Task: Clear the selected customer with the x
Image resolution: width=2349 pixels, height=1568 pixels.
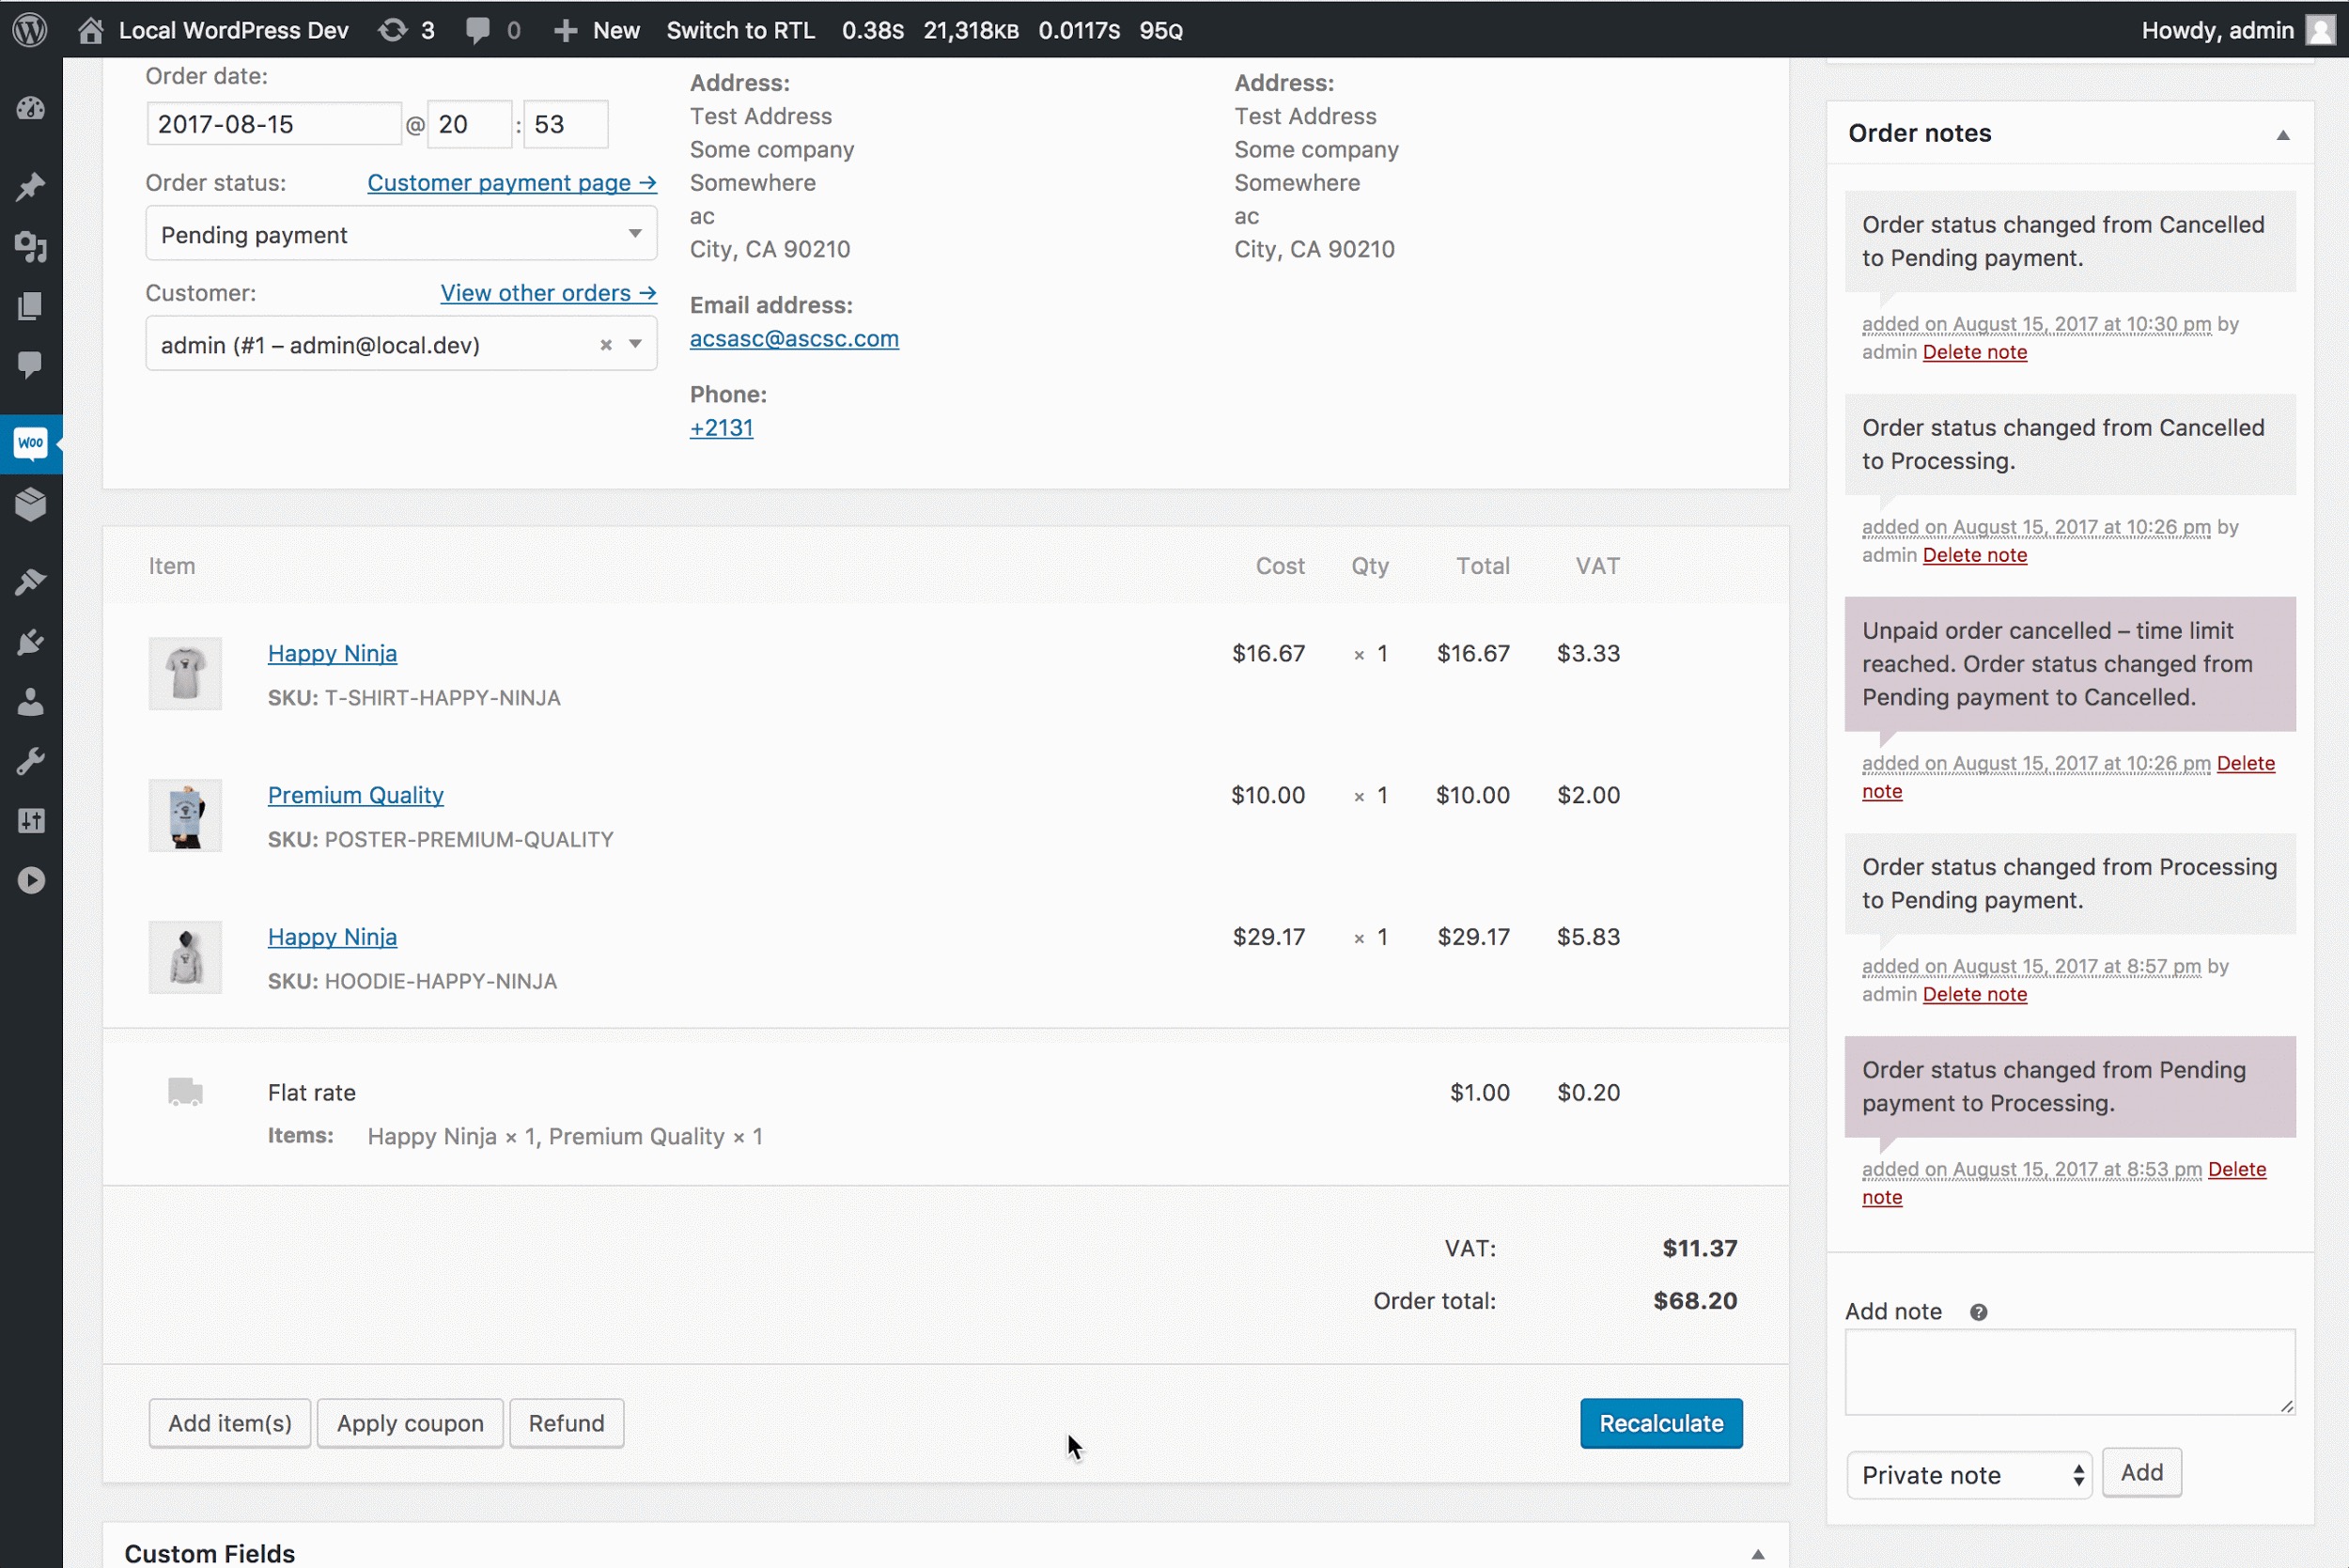Action: 605,345
